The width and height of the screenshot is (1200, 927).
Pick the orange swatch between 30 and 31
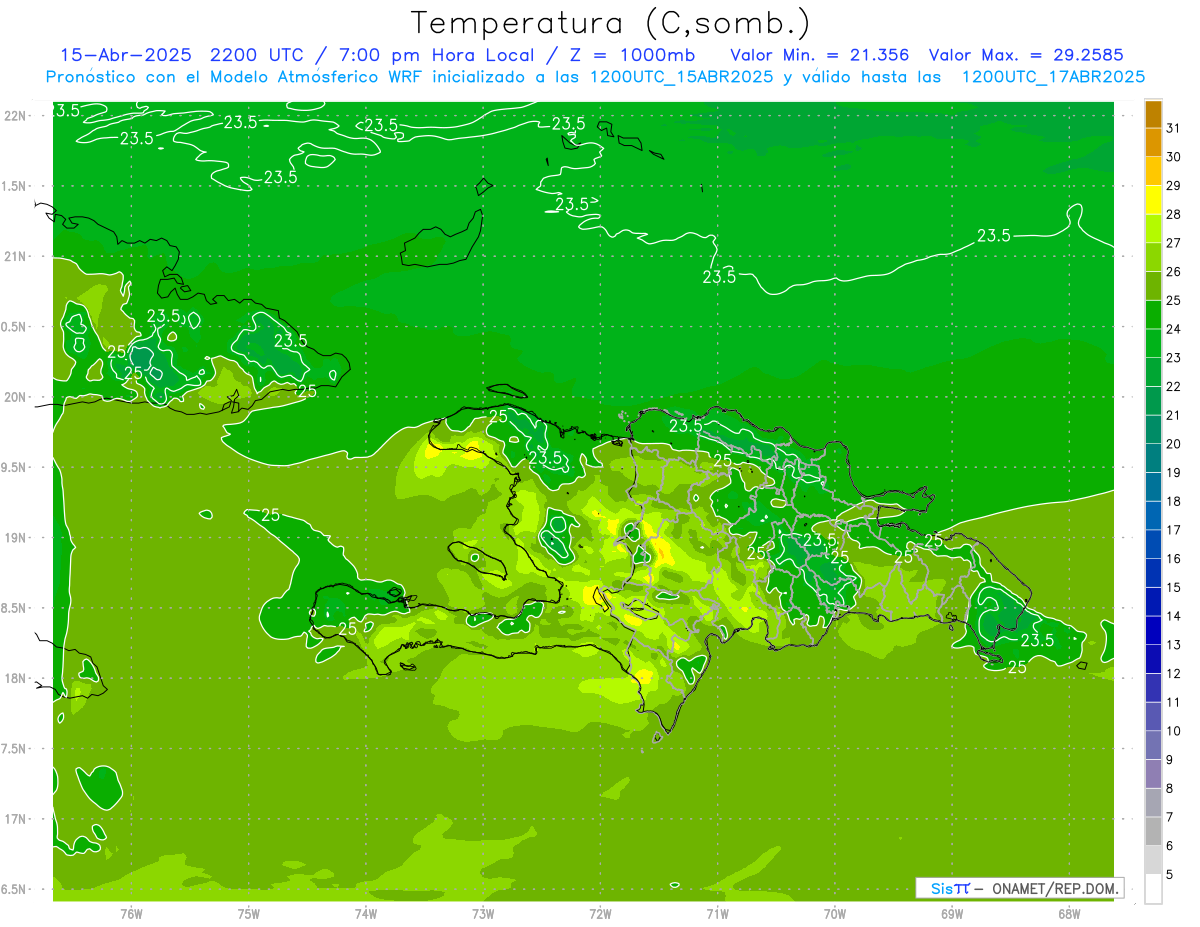tap(1153, 143)
